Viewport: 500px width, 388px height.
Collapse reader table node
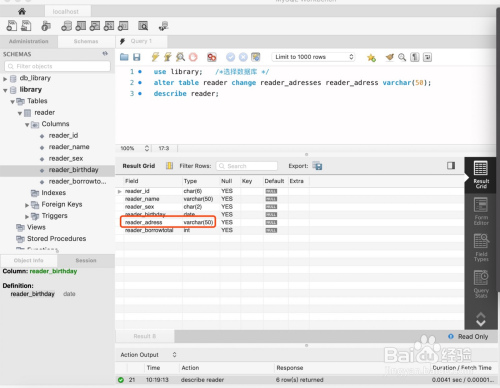tap(20, 113)
